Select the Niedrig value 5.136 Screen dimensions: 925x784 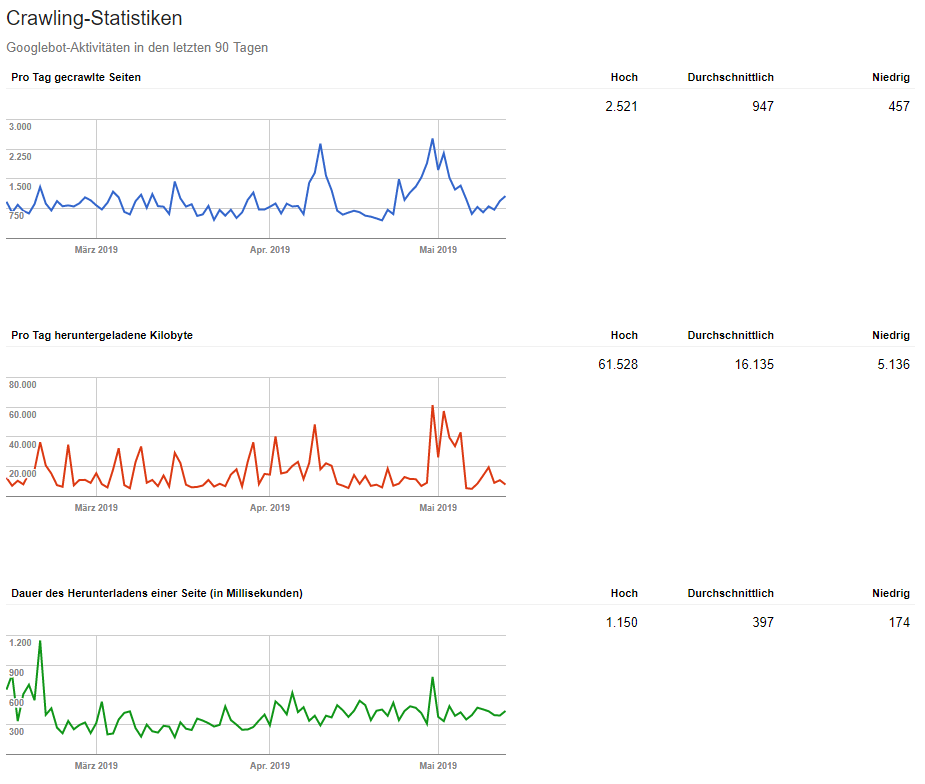[x=893, y=364]
